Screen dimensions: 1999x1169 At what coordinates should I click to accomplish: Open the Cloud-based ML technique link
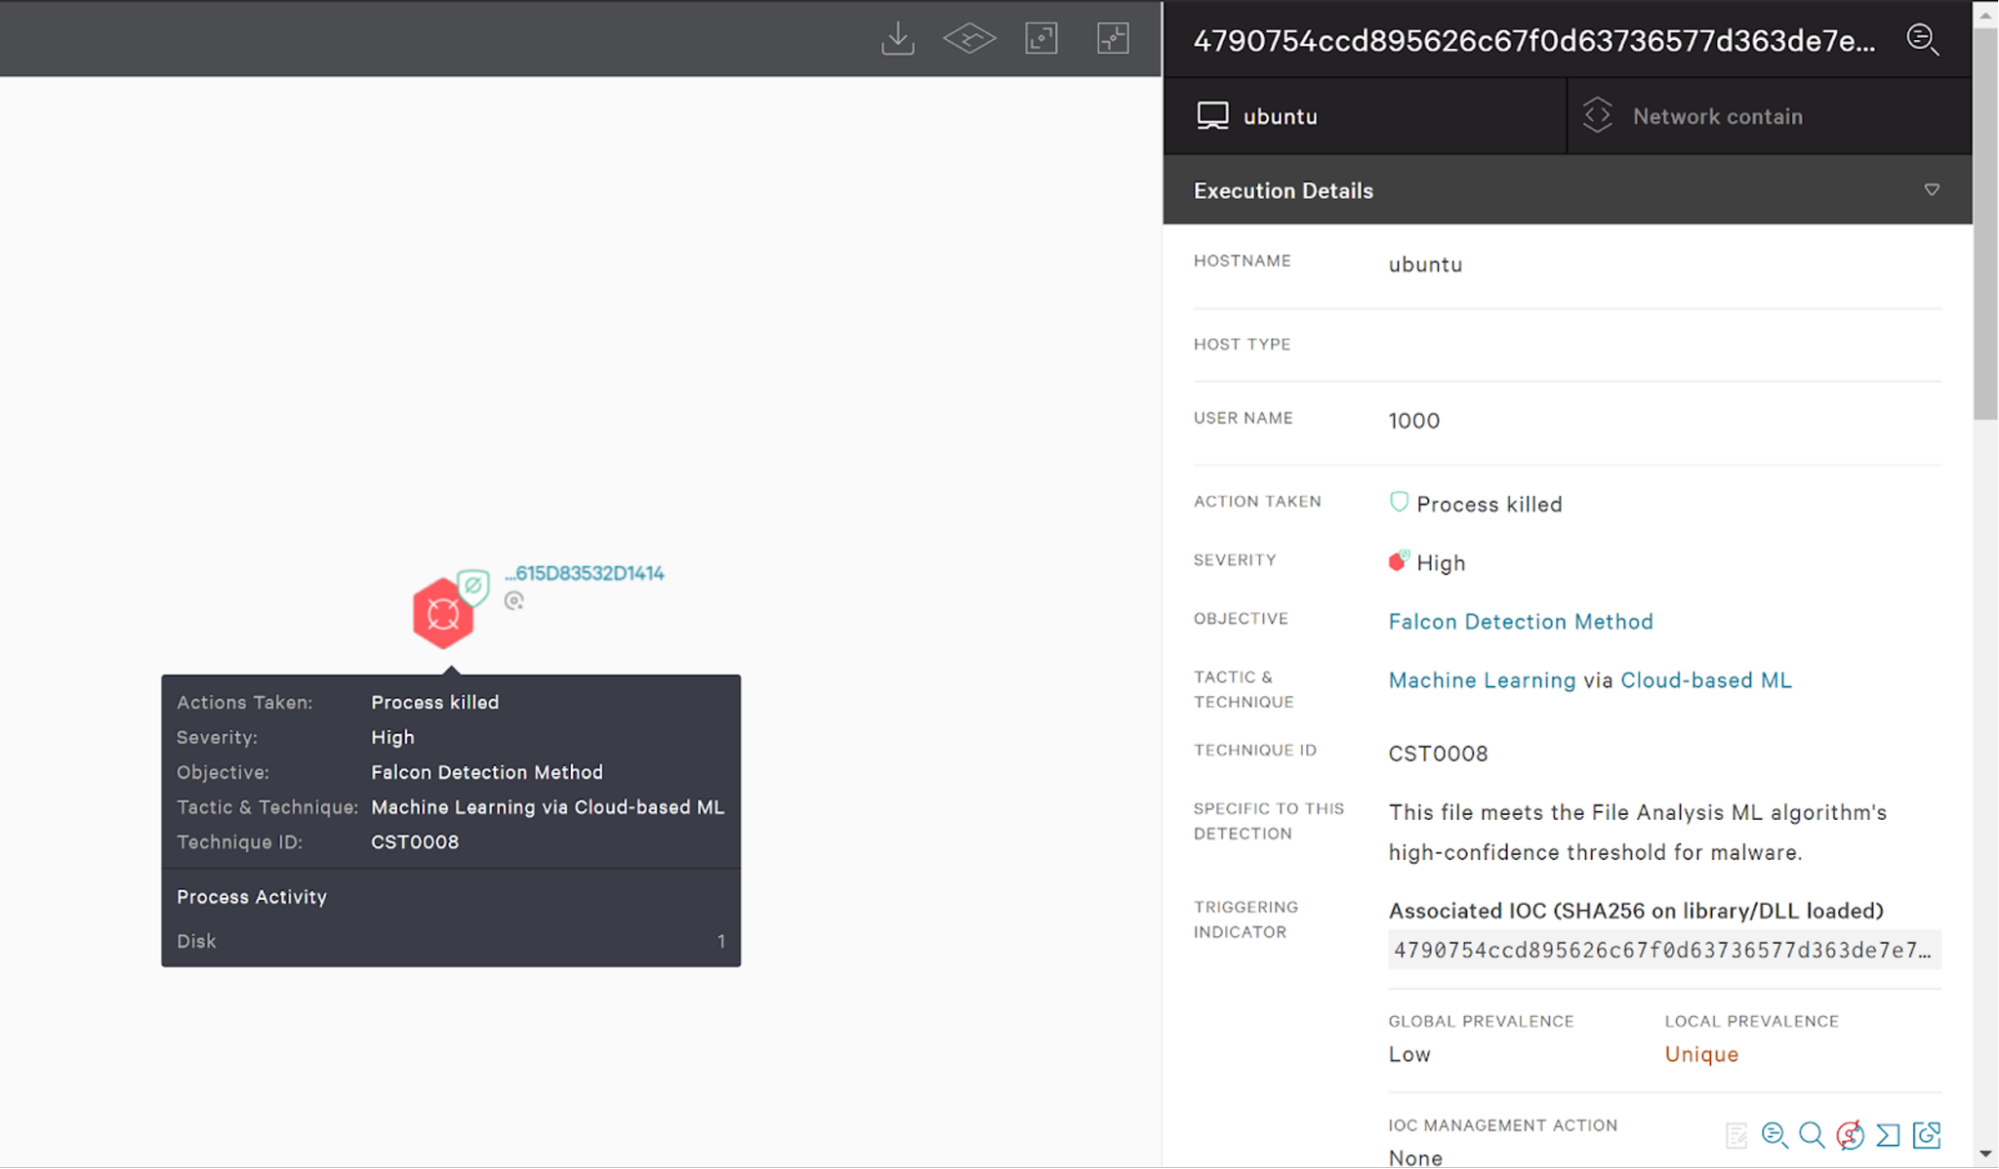1705,680
